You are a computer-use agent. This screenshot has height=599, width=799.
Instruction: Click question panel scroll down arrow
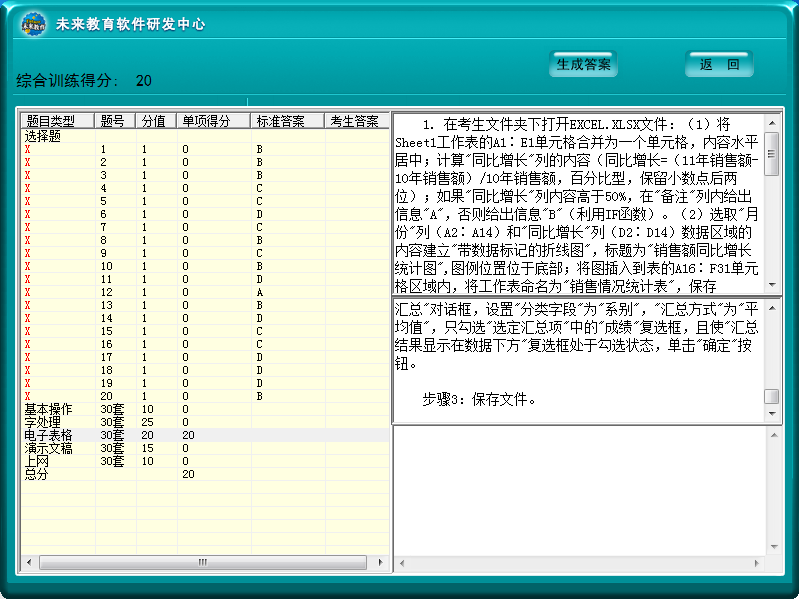(x=772, y=285)
